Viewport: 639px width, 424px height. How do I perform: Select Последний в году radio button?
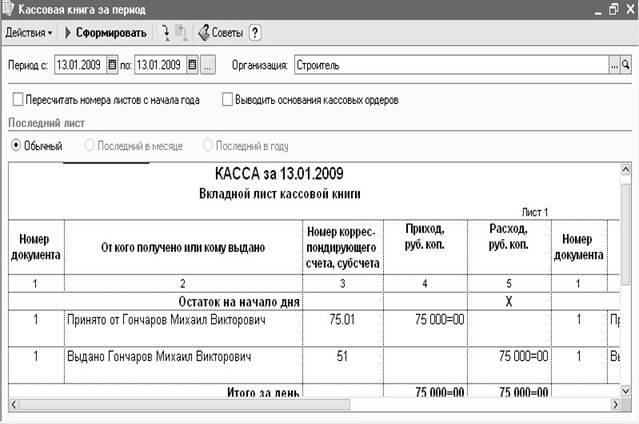click(207, 145)
